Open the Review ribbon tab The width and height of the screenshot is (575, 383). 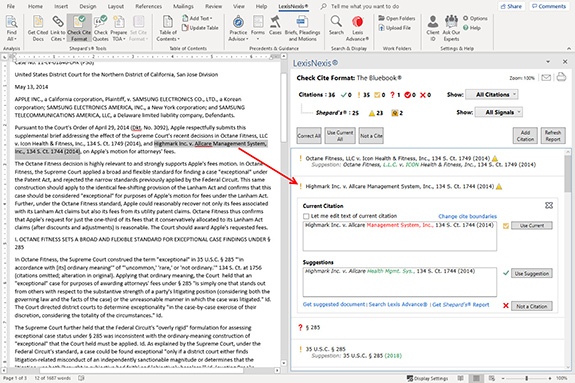213,6
